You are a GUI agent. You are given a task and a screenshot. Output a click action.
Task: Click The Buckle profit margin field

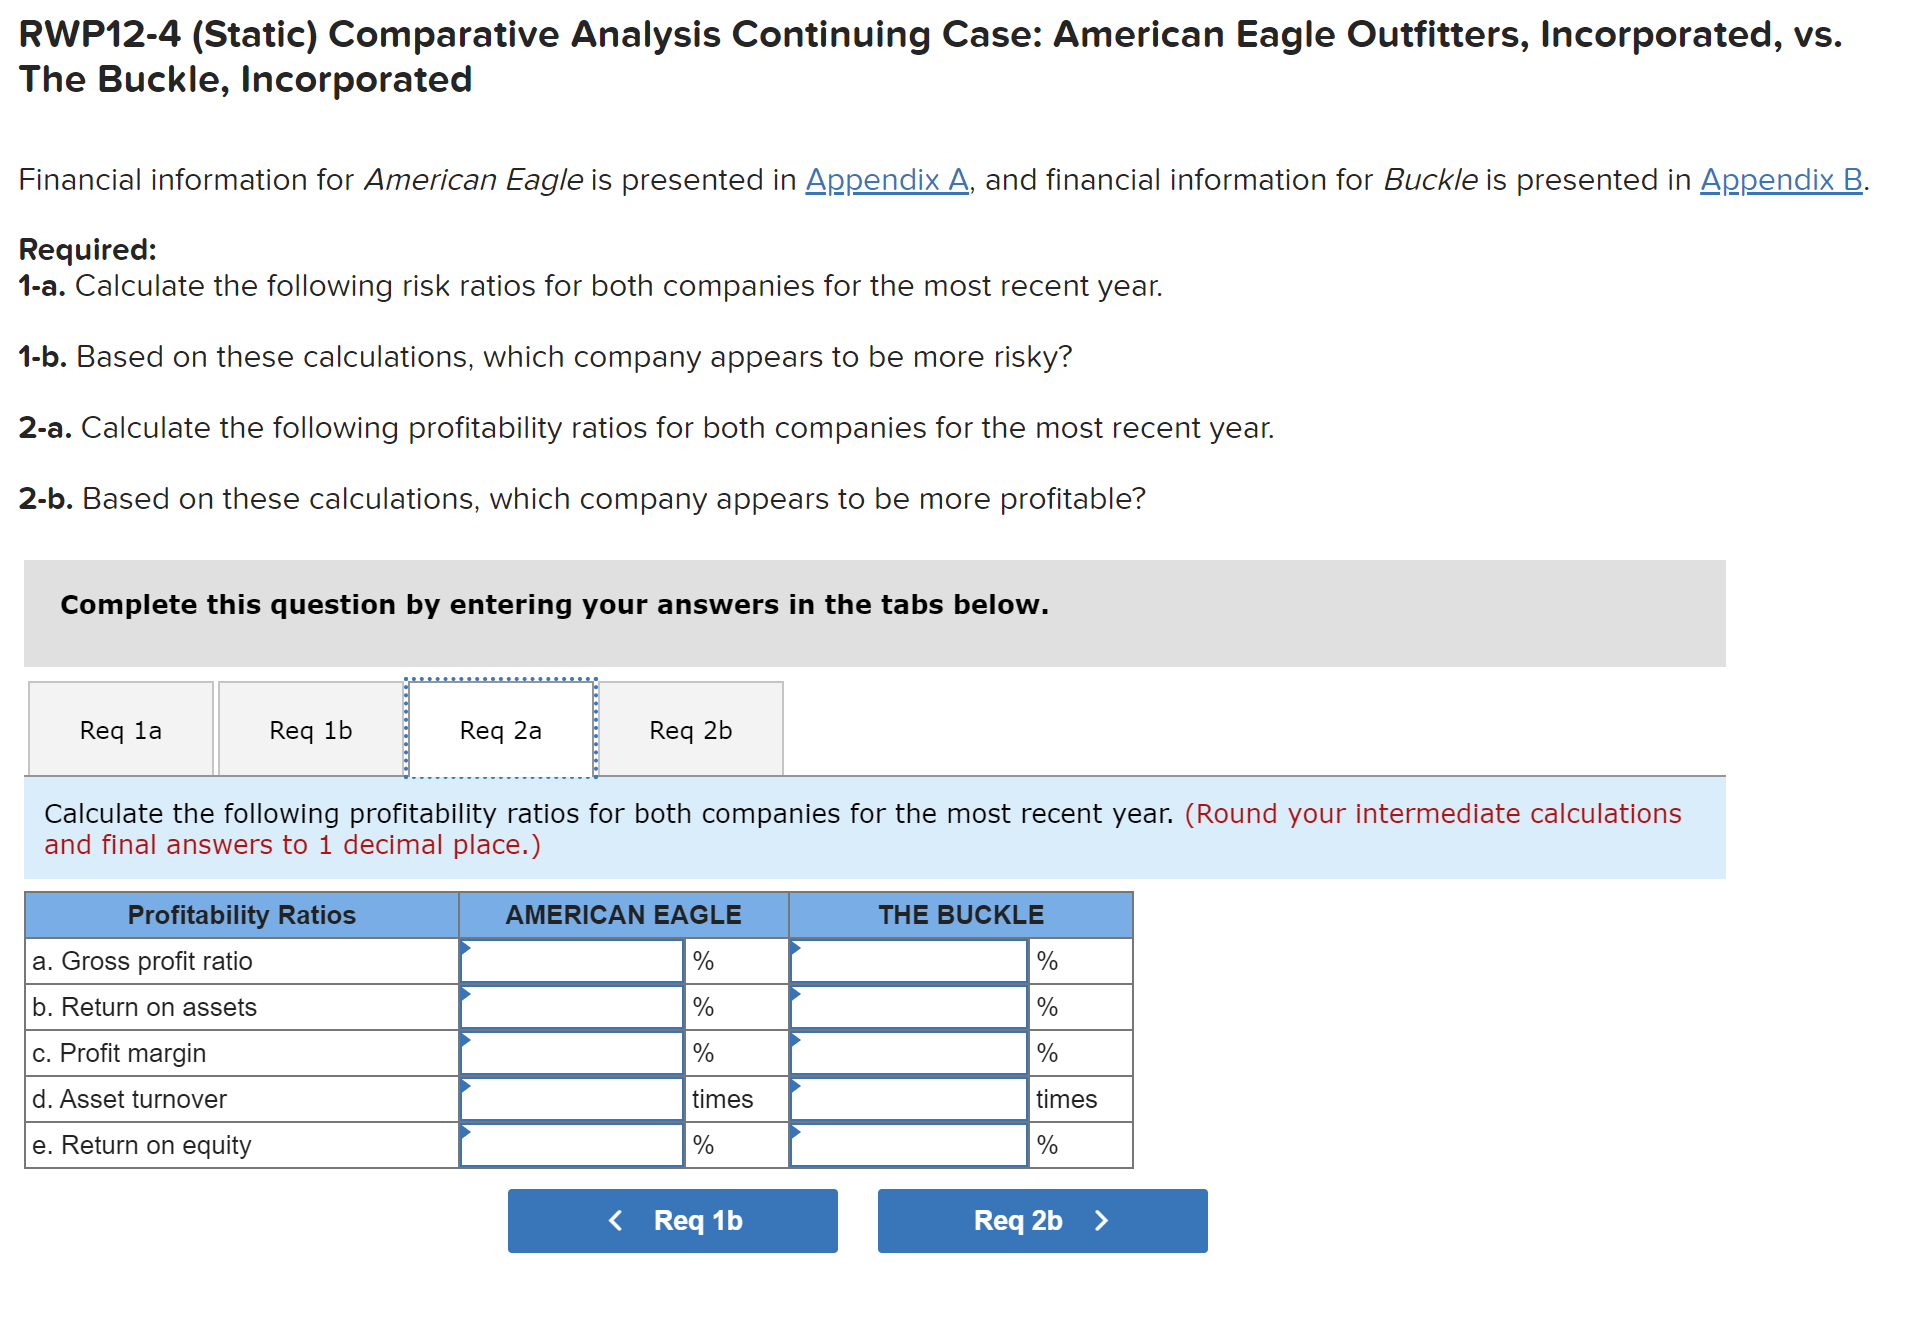pyautogui.click(x=907, y=1052)
